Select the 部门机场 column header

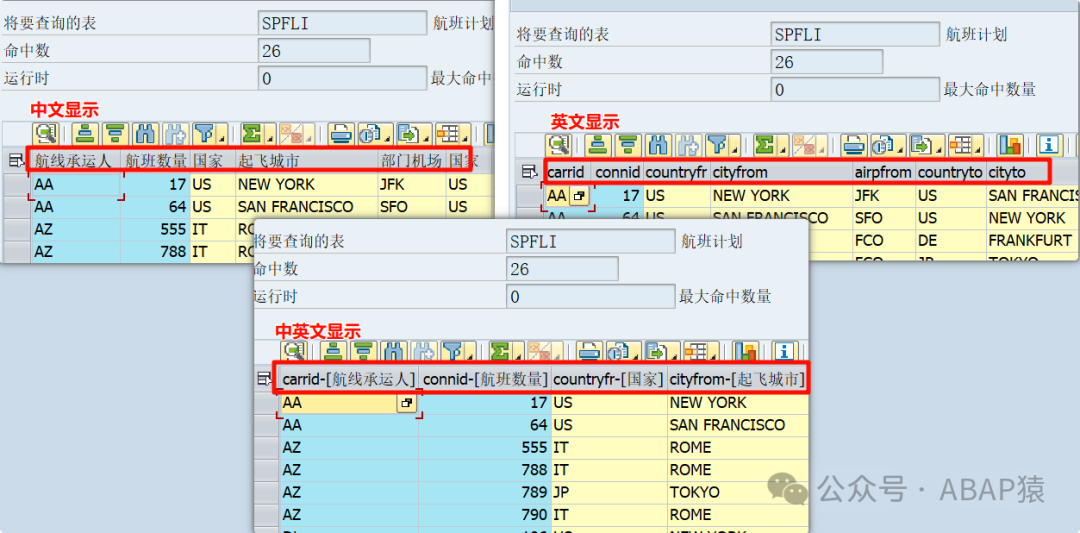[x=412, y=161]
